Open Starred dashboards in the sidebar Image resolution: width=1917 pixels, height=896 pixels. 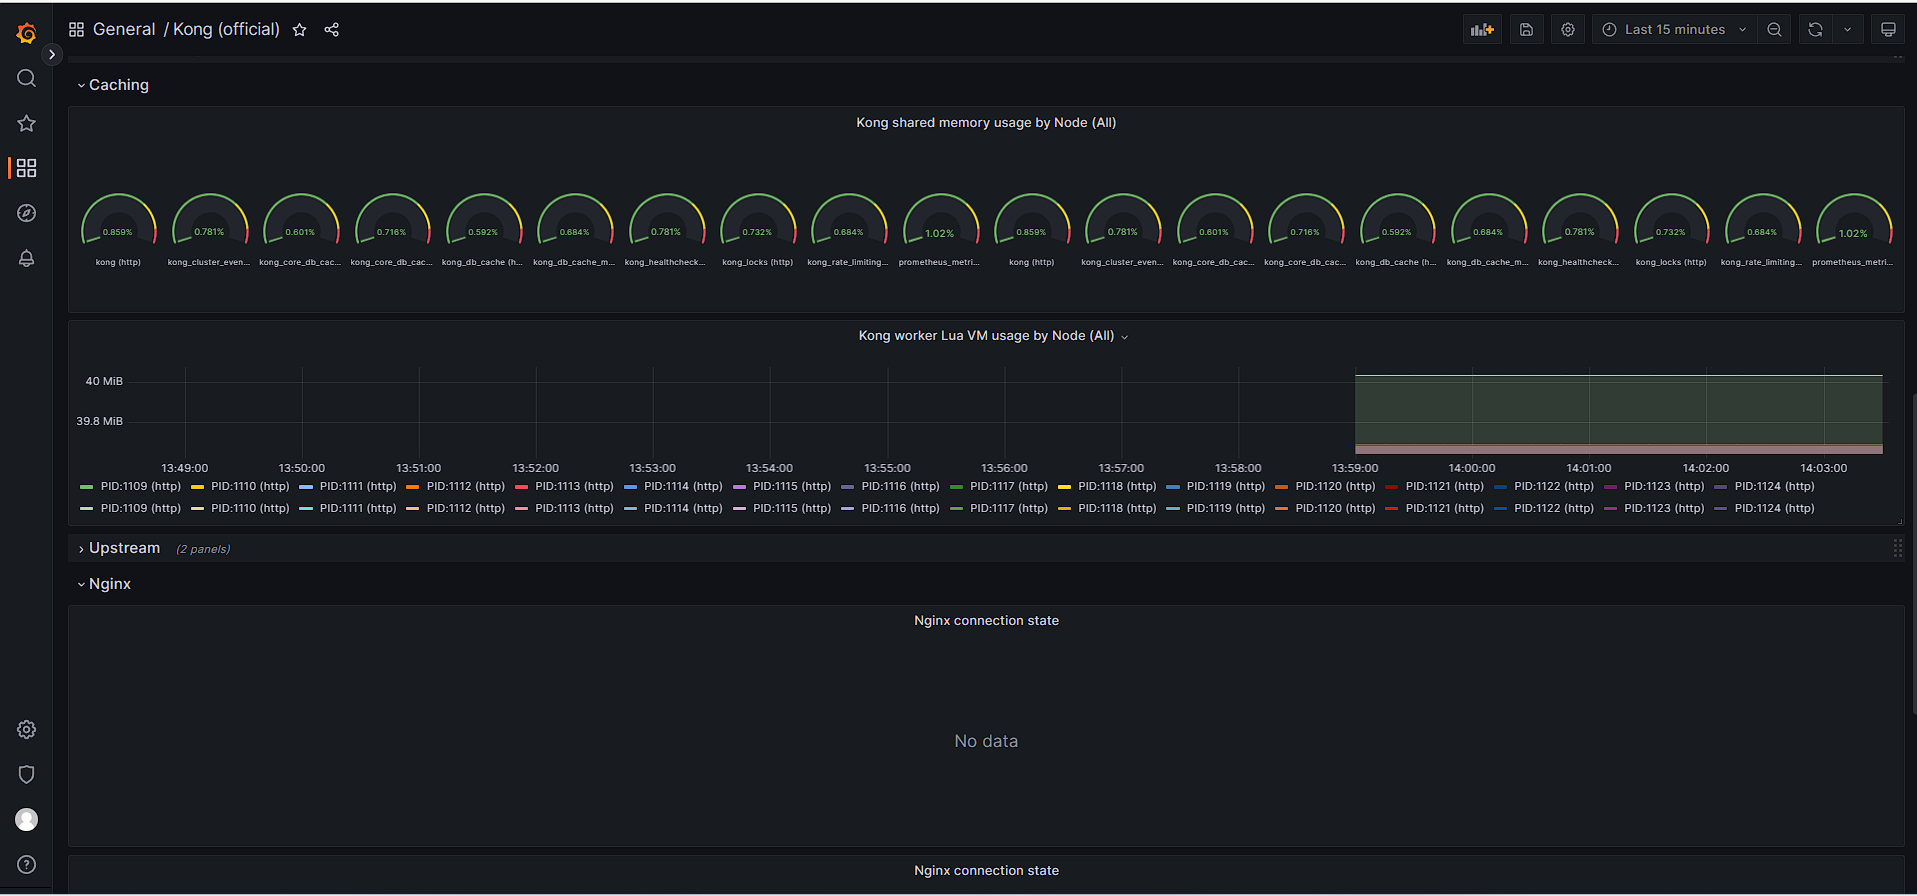tap(26, 123)
